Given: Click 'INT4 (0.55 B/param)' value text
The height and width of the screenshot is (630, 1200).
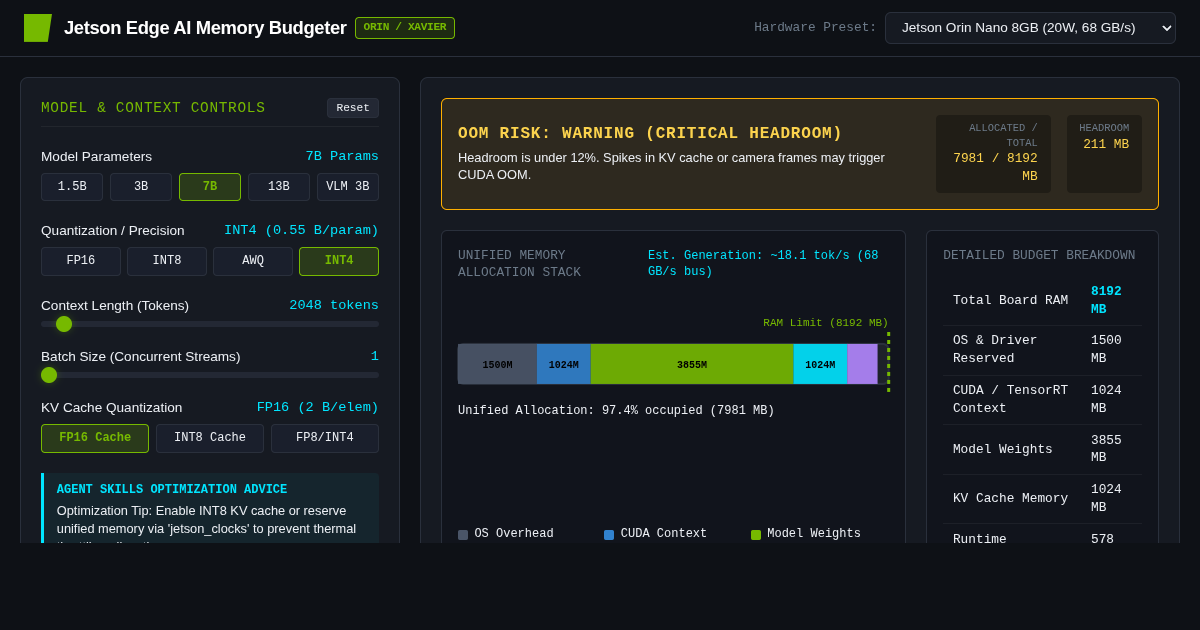Looking at the screenshot, I should tap(301, 230).
